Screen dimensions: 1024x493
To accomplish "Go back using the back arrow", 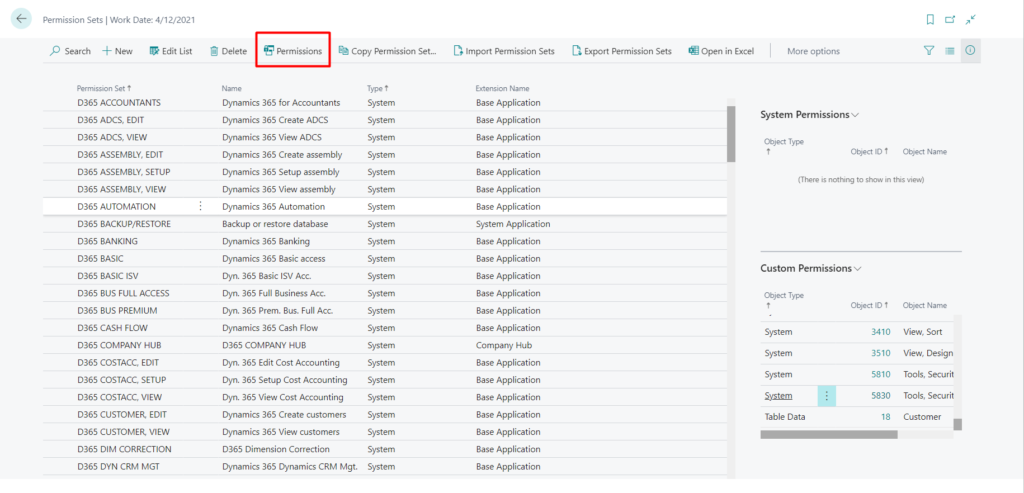I will [x=22, y=18].
